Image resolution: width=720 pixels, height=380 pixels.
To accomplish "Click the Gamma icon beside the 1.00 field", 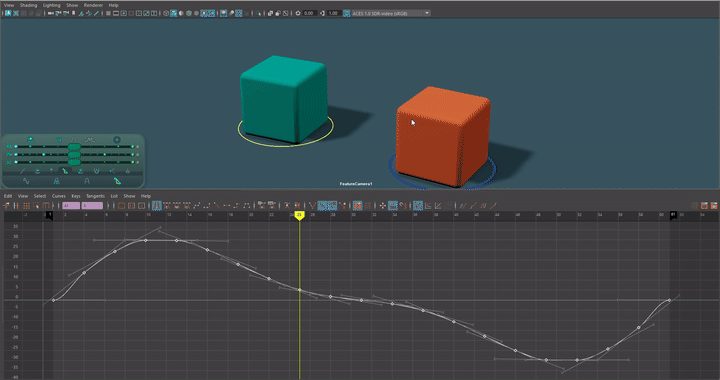I will 322,13.
